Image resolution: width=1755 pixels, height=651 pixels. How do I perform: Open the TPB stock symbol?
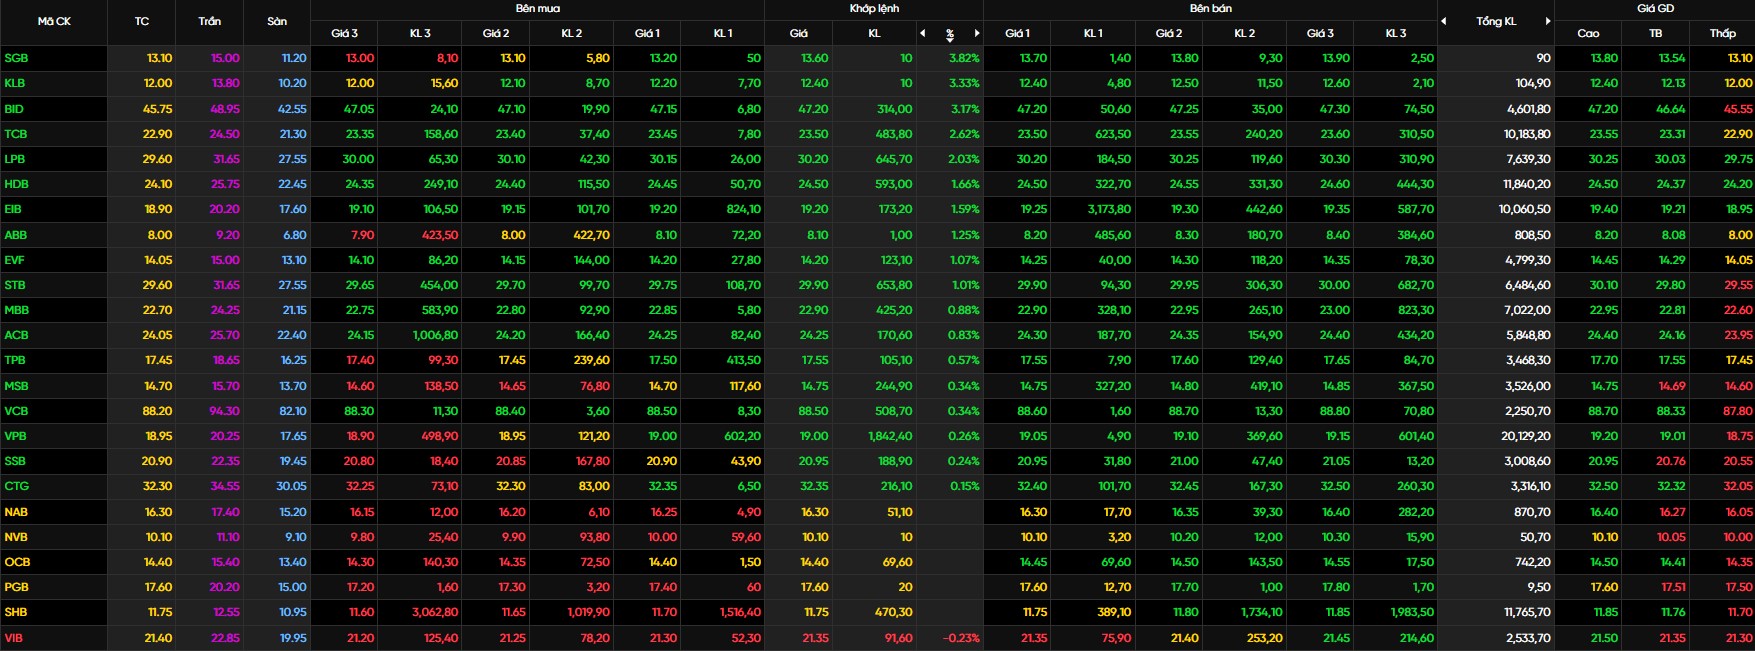click(15, 360)
